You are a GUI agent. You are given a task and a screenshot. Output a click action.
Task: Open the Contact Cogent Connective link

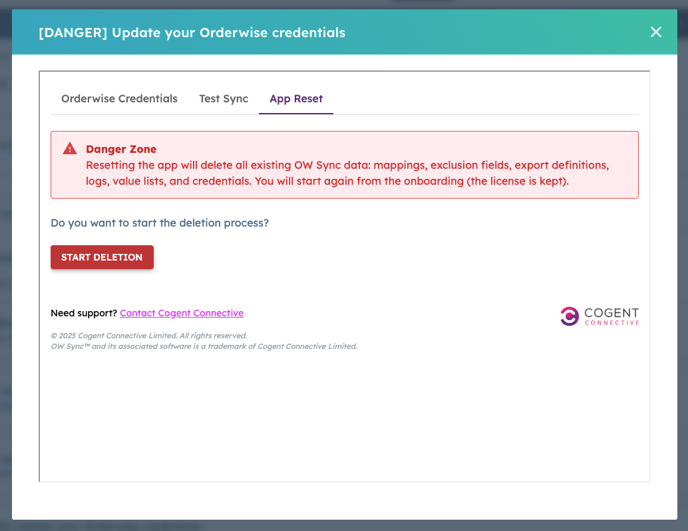click(182, 313)
